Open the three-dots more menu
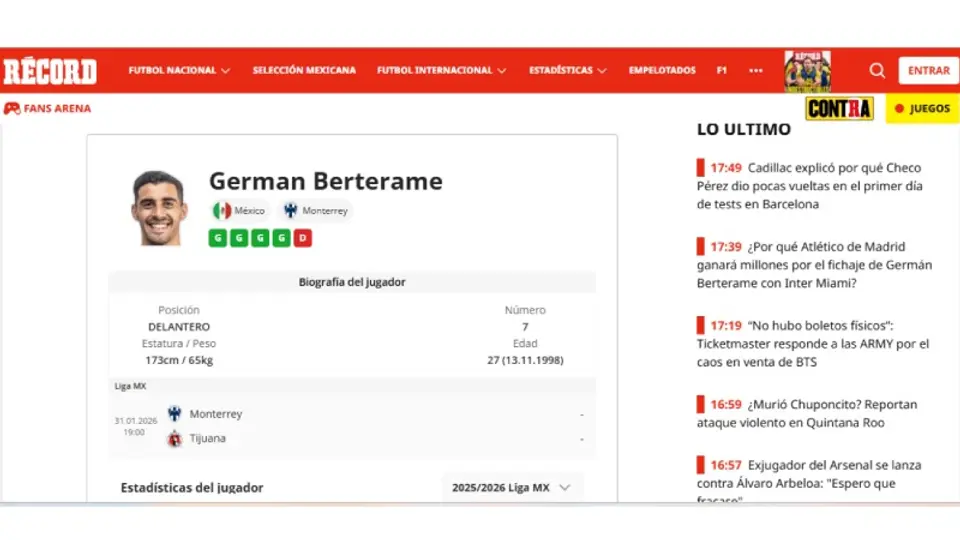The width and height of the screenshot is (960, 540). [756, 70]
